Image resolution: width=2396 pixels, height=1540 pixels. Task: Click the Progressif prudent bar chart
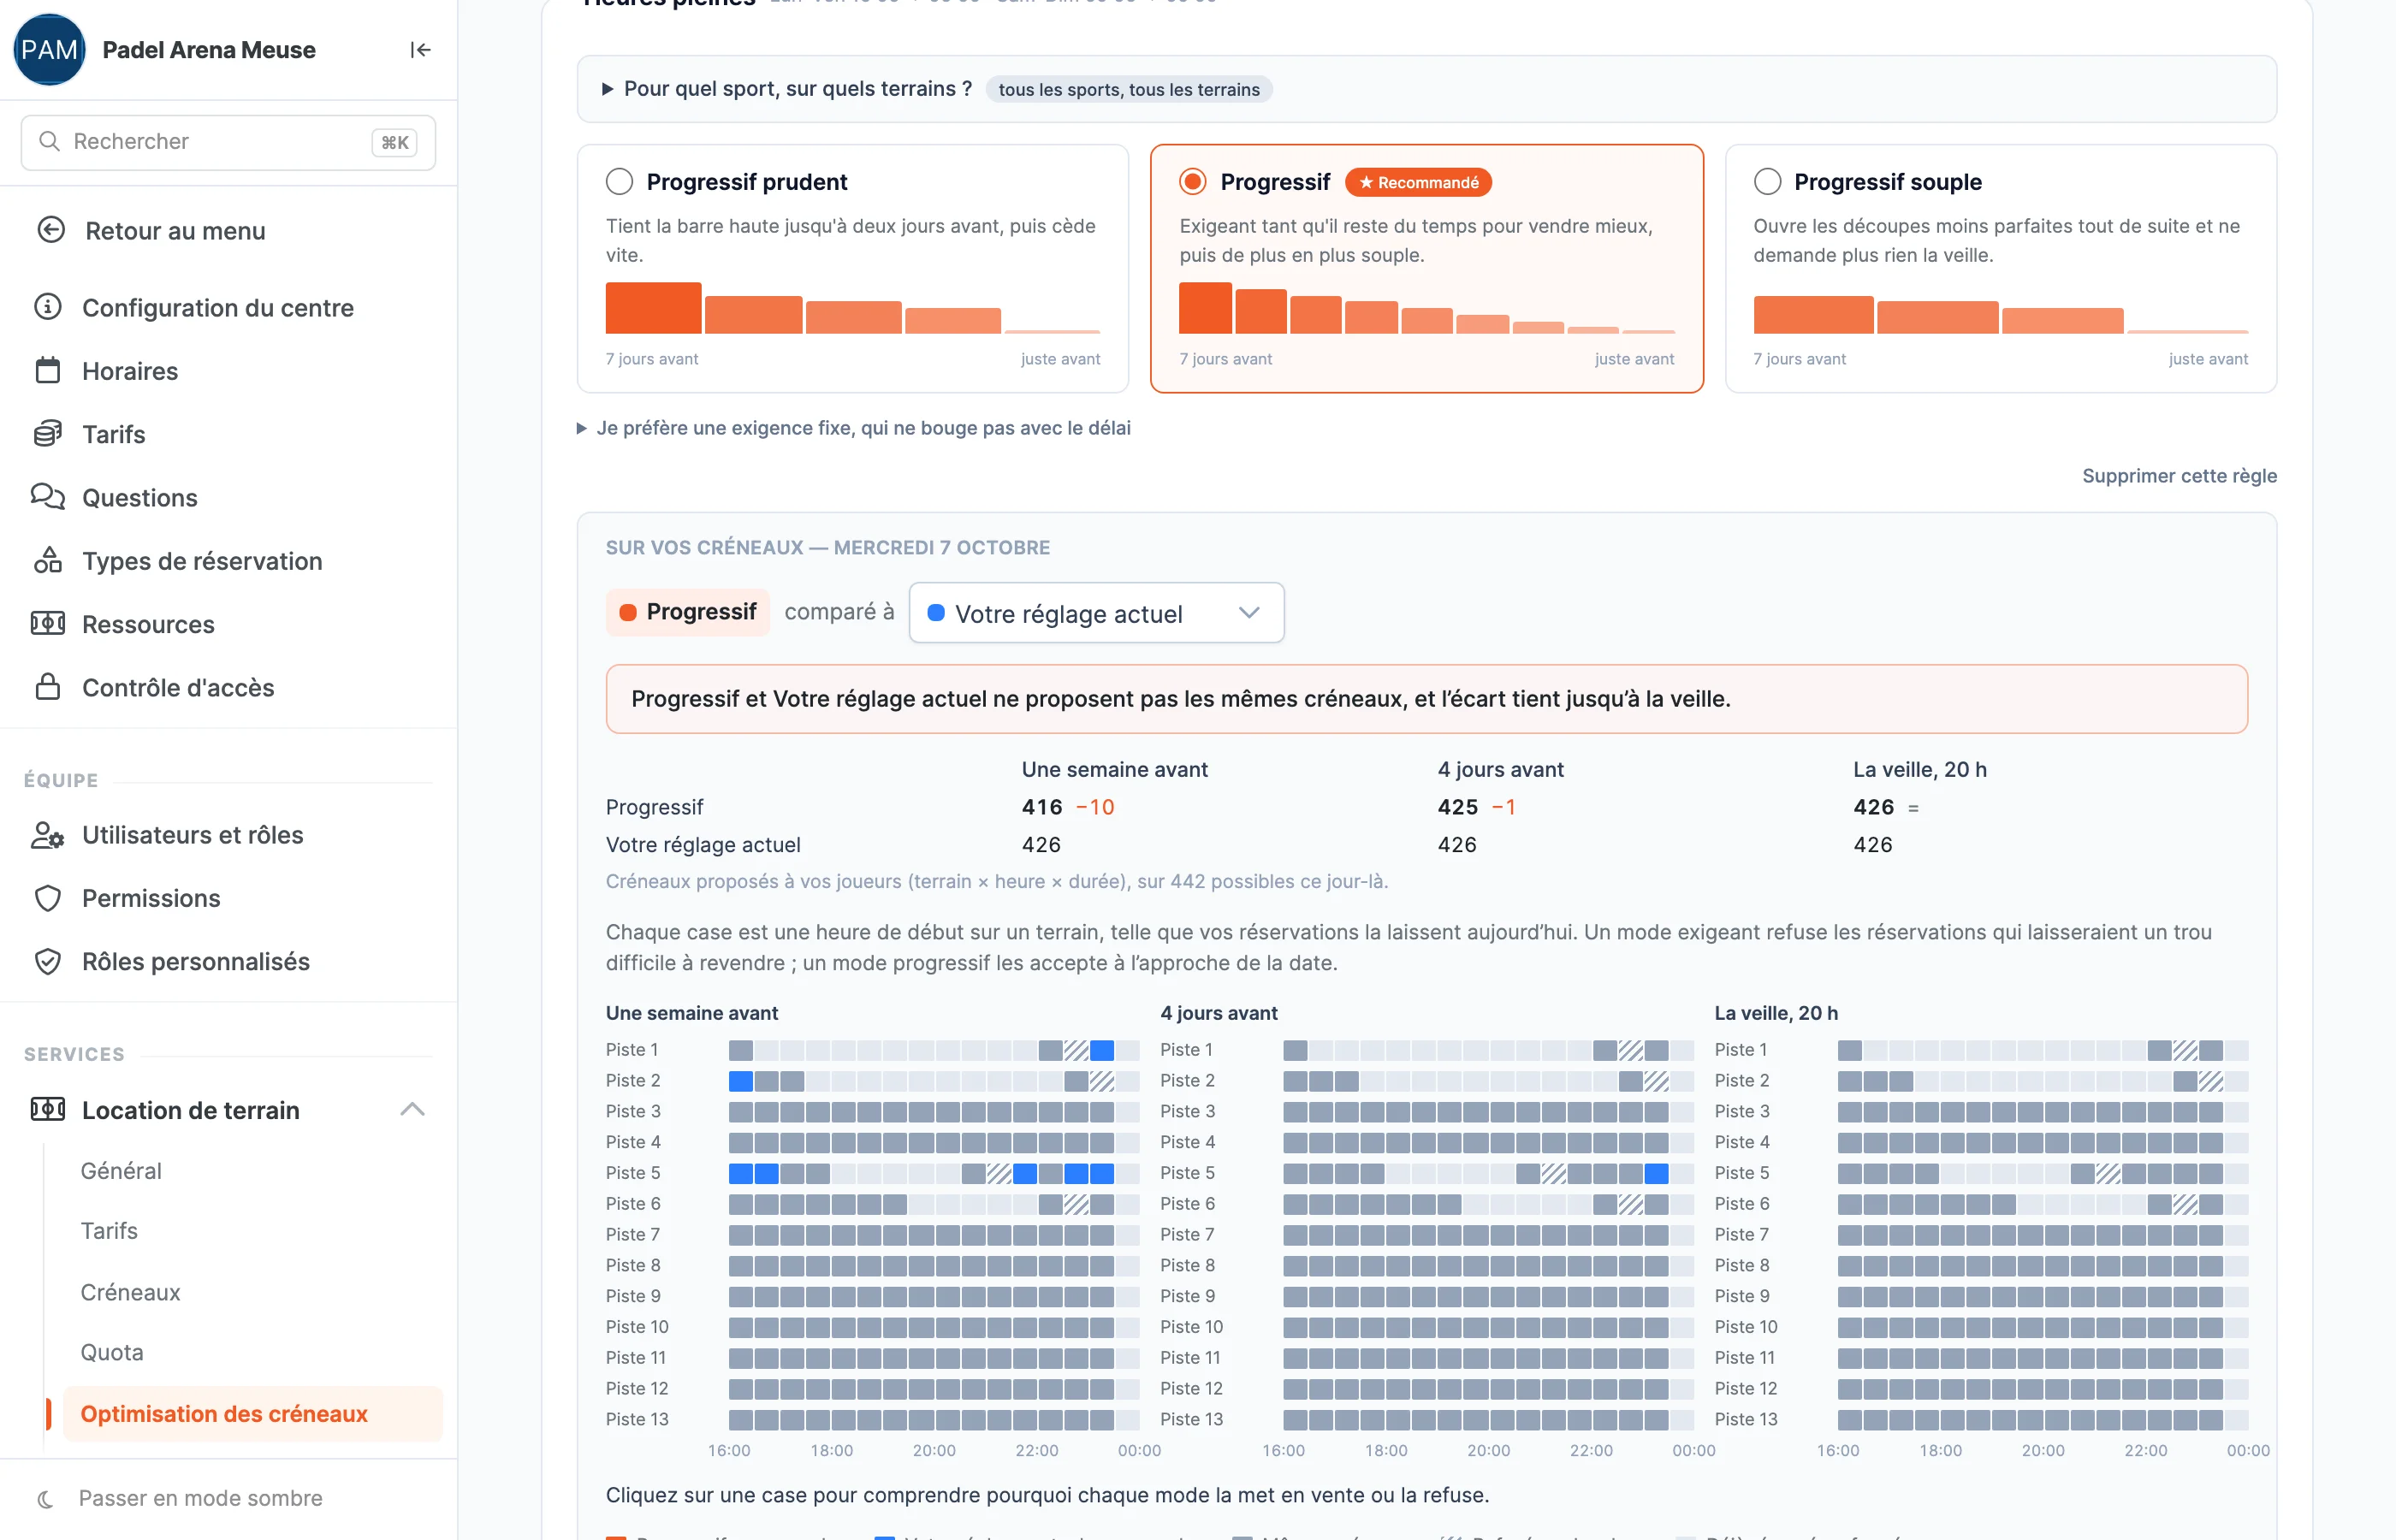[852, 307]
